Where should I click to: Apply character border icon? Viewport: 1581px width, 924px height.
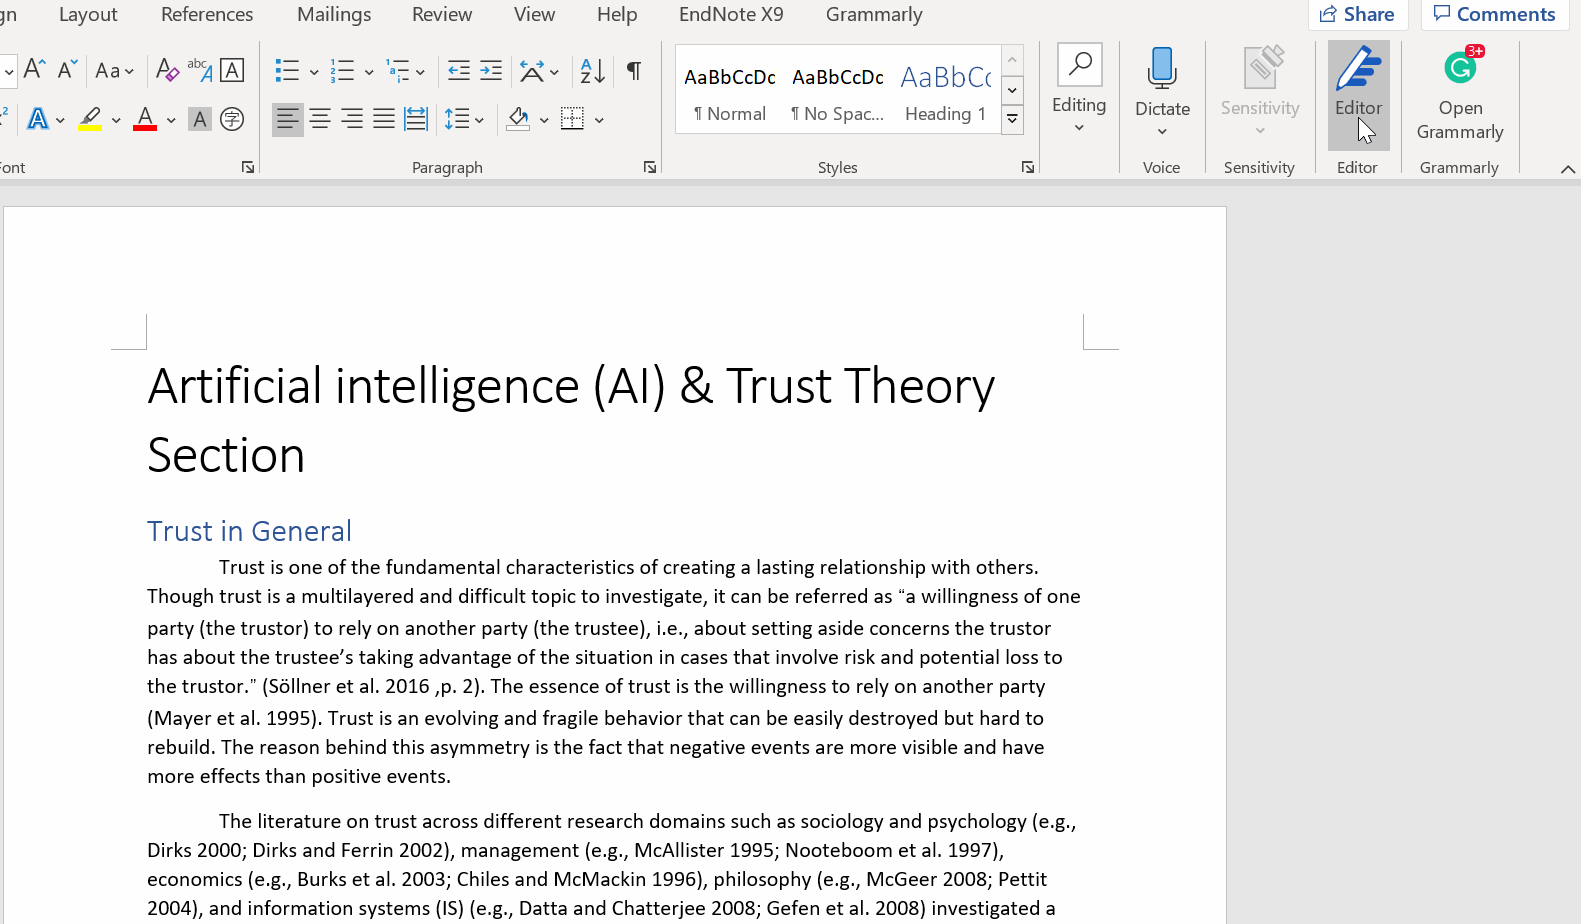(x=232, y=70)
